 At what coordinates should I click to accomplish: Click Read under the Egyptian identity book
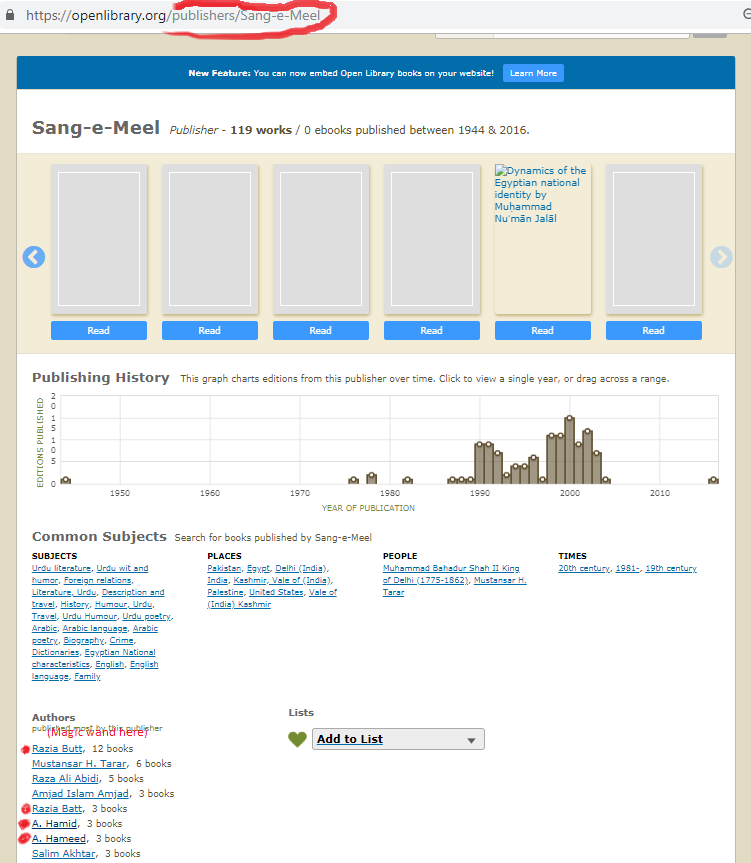click(542, 330)
